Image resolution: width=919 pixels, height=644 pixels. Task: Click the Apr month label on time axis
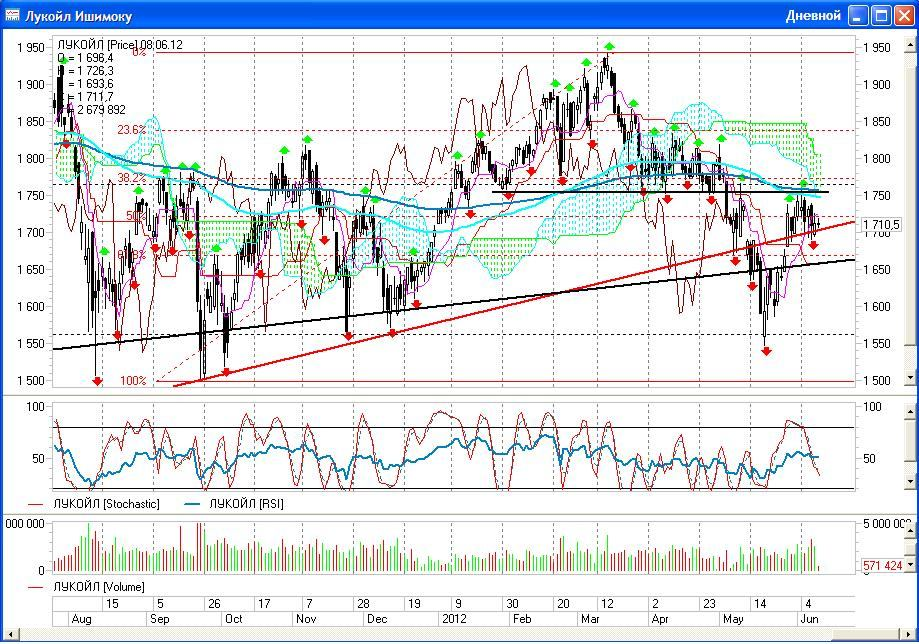click(x=660, y=619)
